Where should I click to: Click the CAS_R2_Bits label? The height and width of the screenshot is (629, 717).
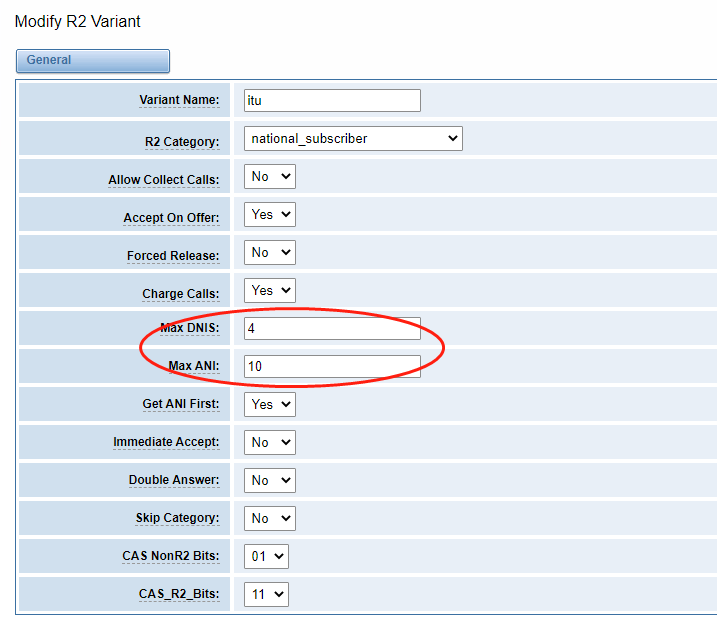(x=179, y=593)
